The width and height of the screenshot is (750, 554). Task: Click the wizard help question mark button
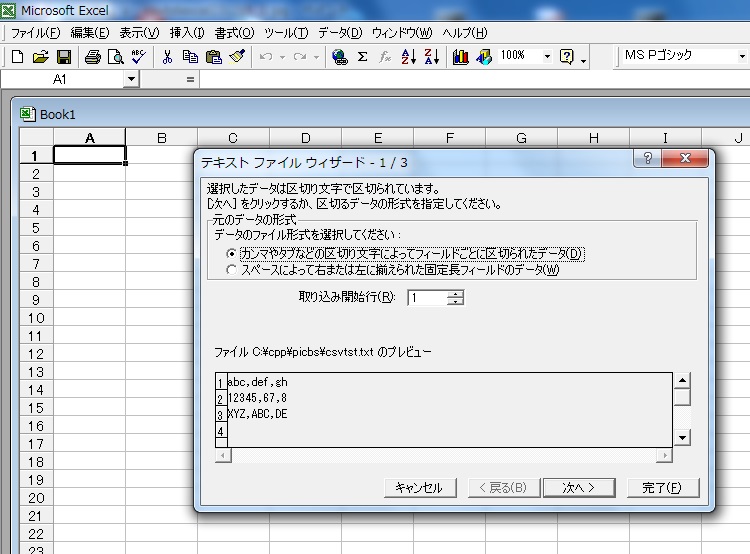pyautogui.click(x=648, y=158)
